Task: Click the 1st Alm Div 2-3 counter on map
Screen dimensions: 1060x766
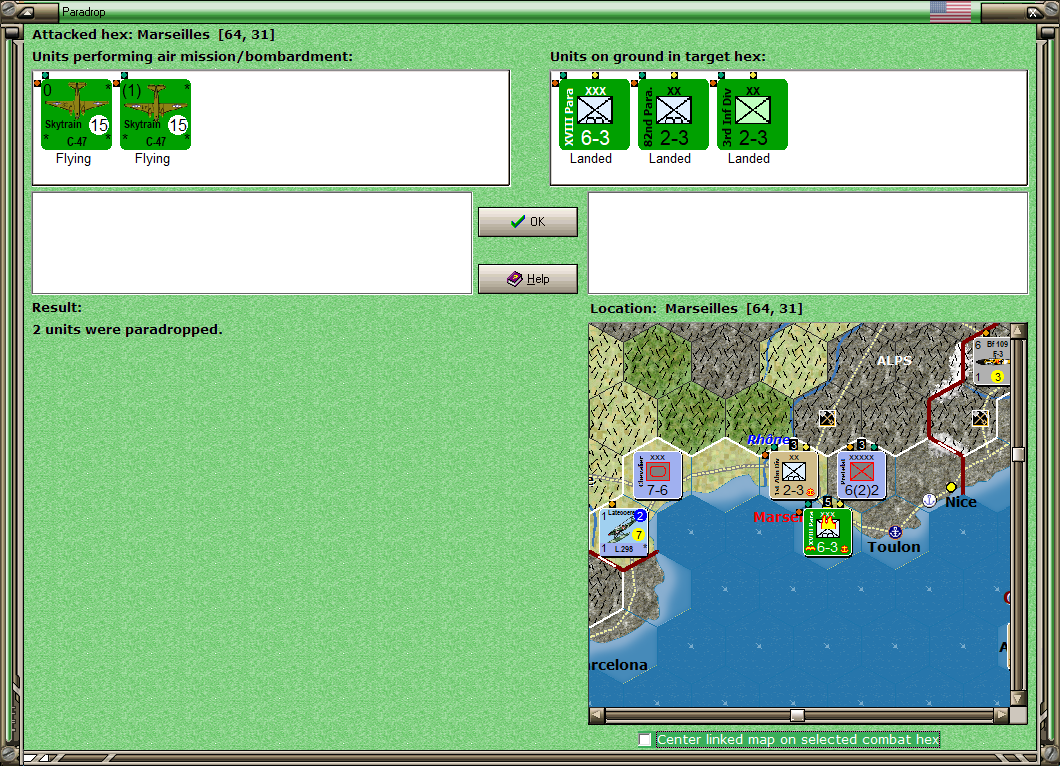Action: (794, 475)
